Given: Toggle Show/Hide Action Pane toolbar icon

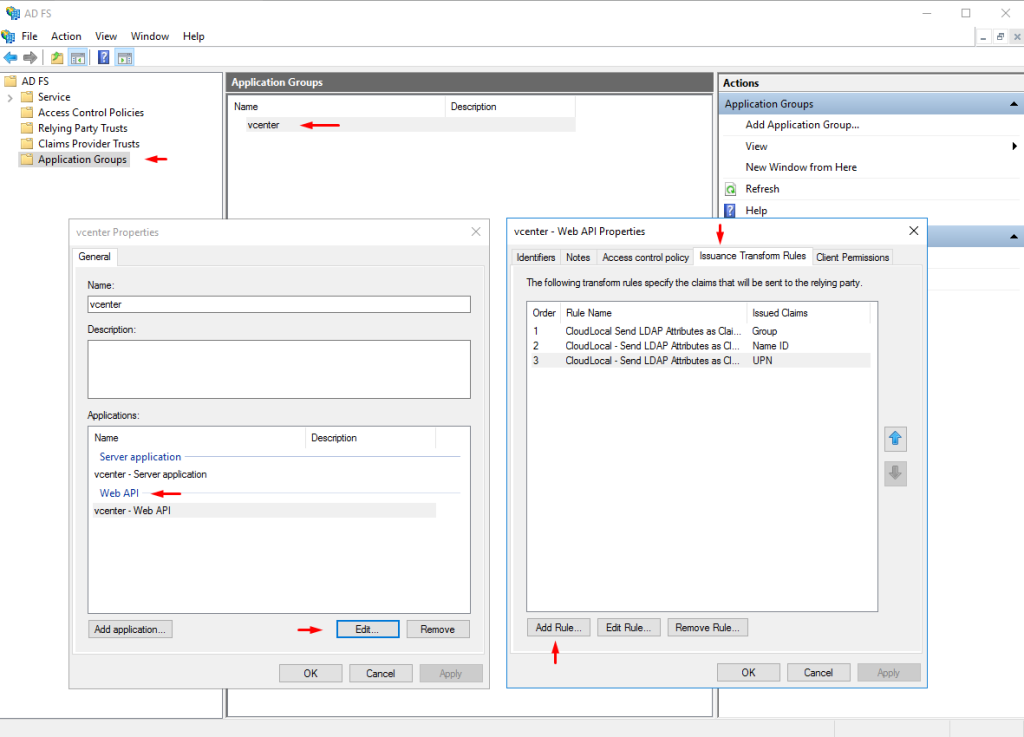Looking at the screenshot, I should point(124,58).
